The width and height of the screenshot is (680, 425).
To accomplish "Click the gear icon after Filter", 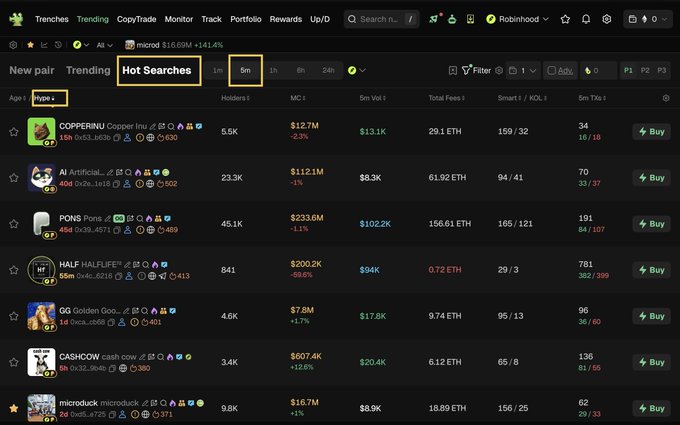I will [499, 70].
